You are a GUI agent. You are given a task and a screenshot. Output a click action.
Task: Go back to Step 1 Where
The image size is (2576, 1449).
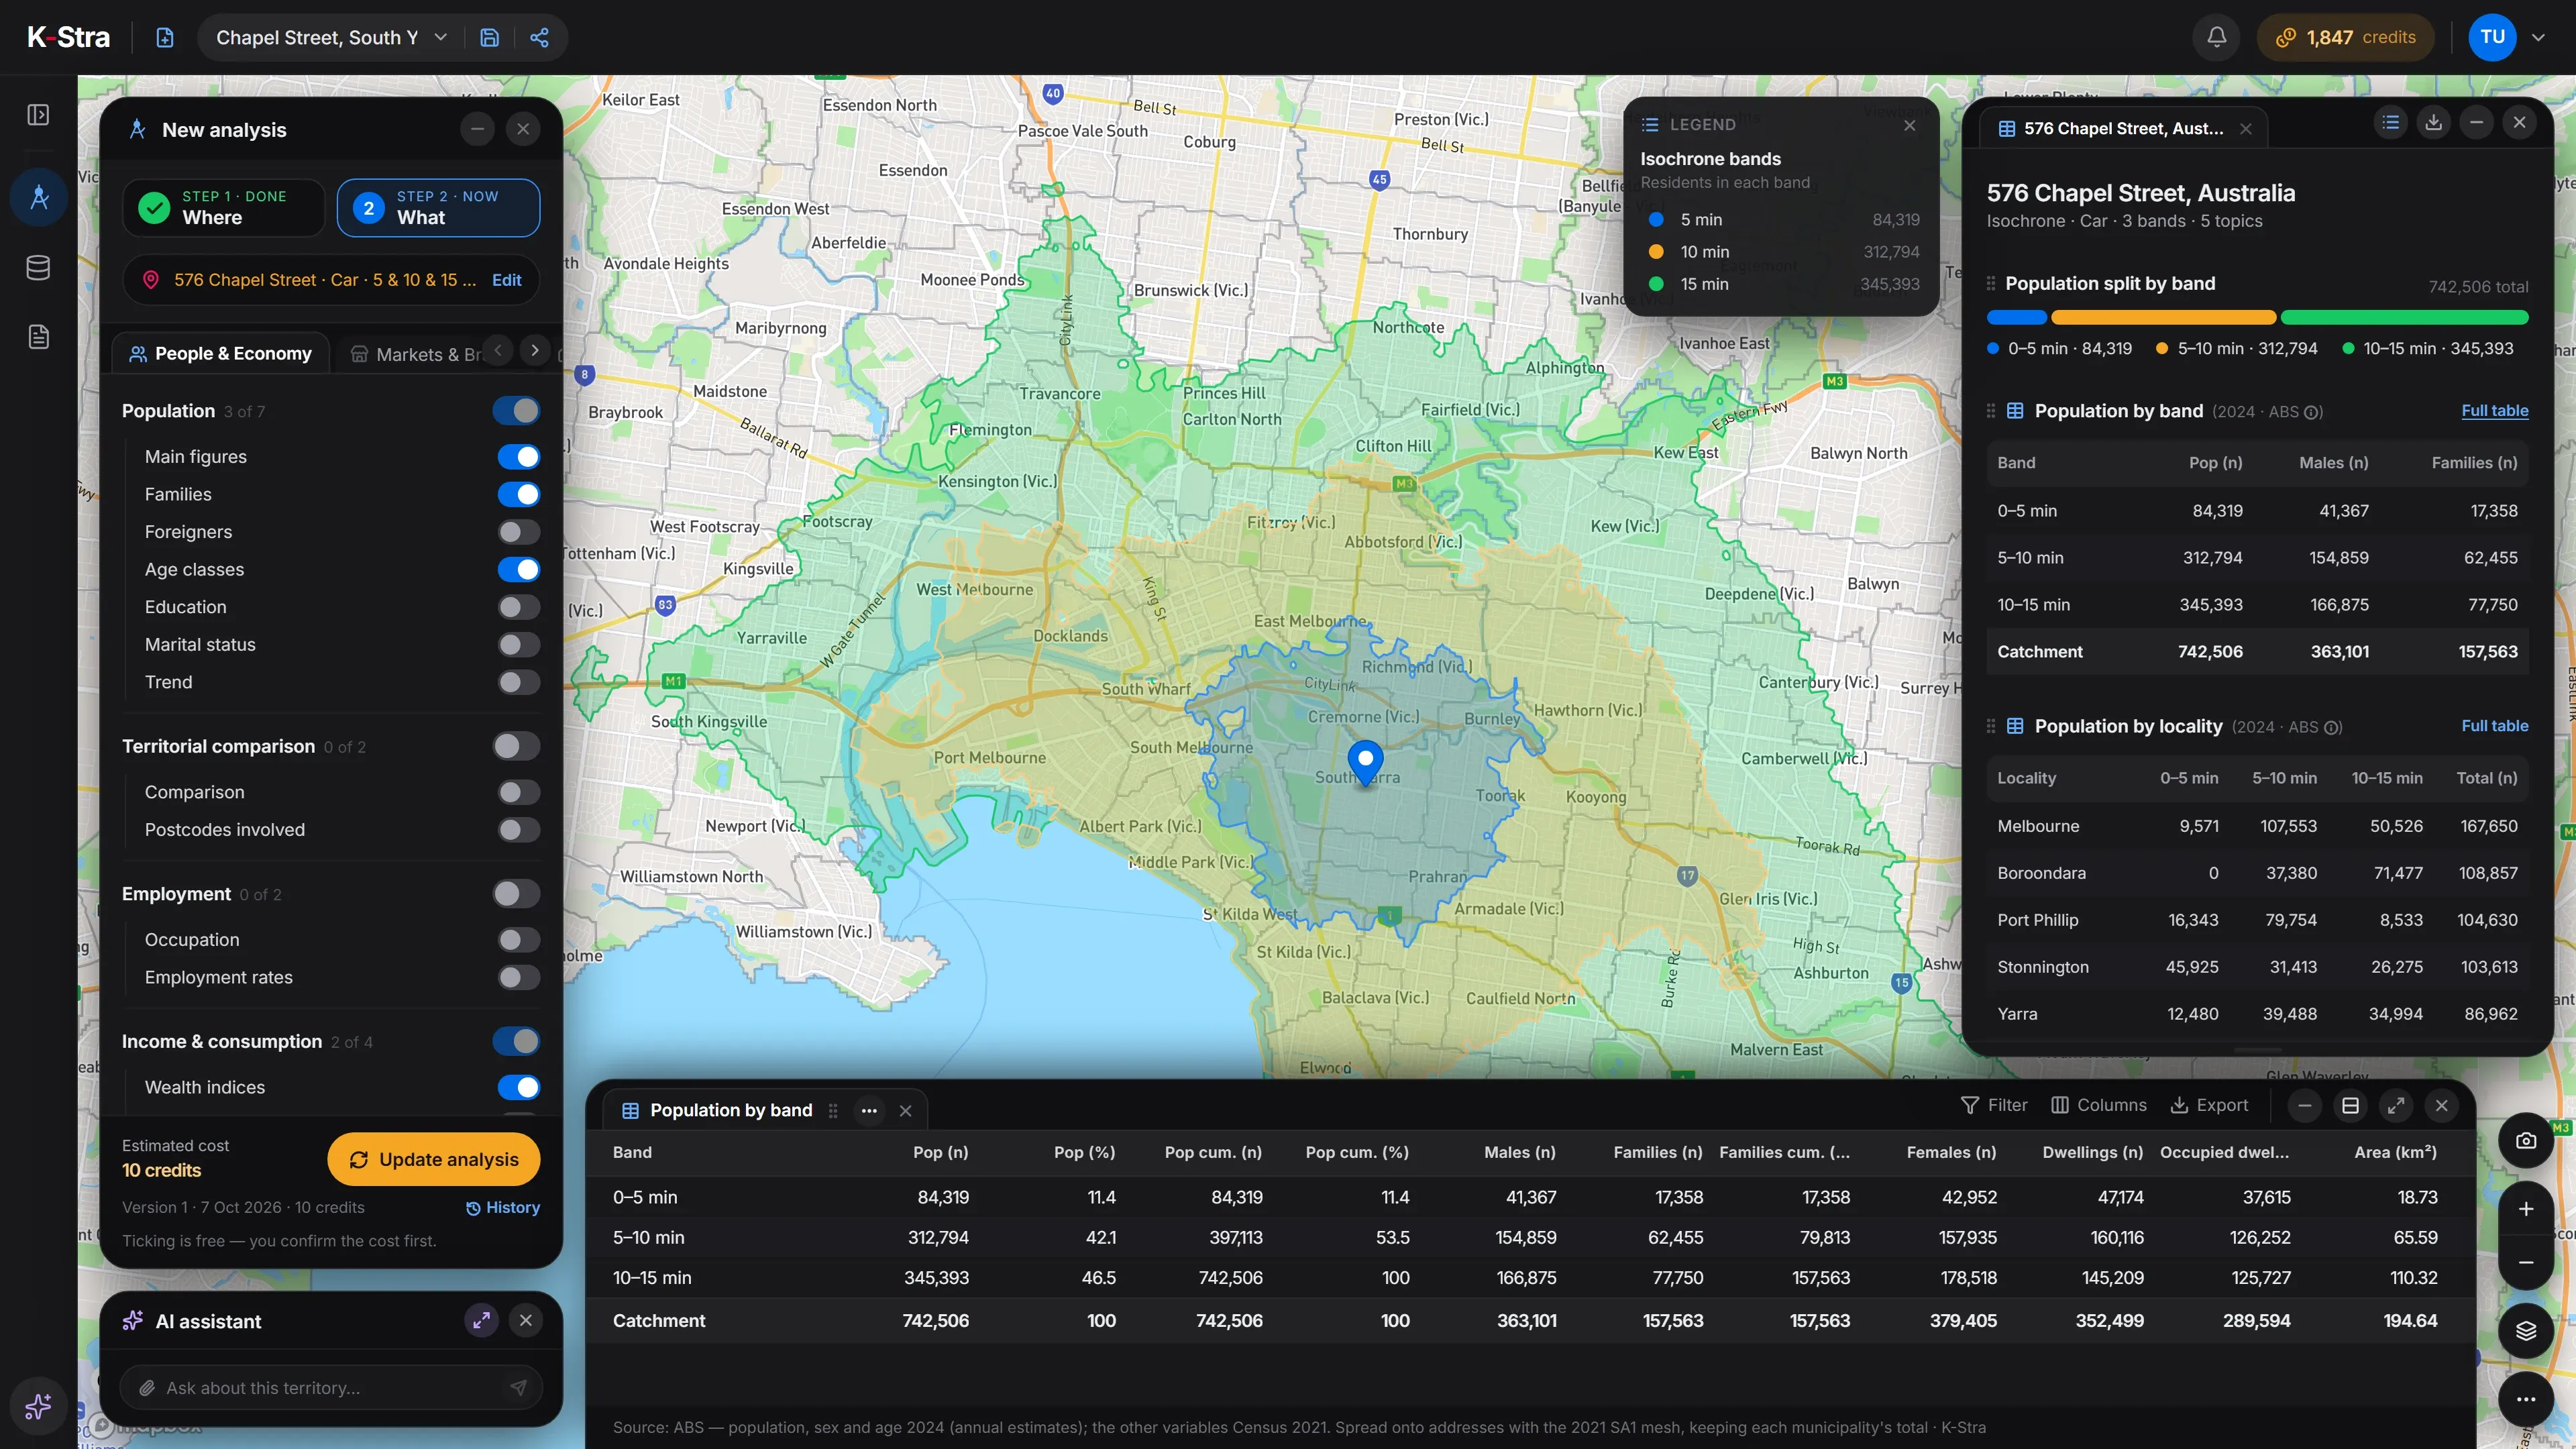click(x=224, y=208)
